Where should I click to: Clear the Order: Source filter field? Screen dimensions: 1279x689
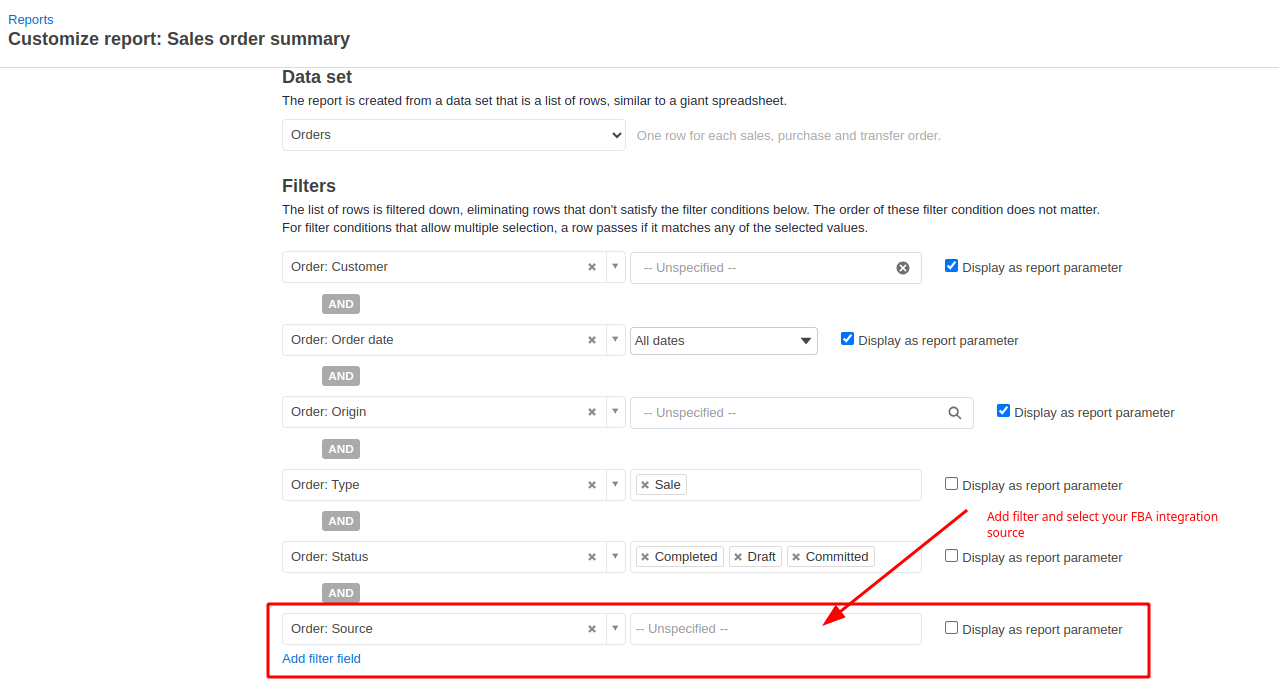592,629
